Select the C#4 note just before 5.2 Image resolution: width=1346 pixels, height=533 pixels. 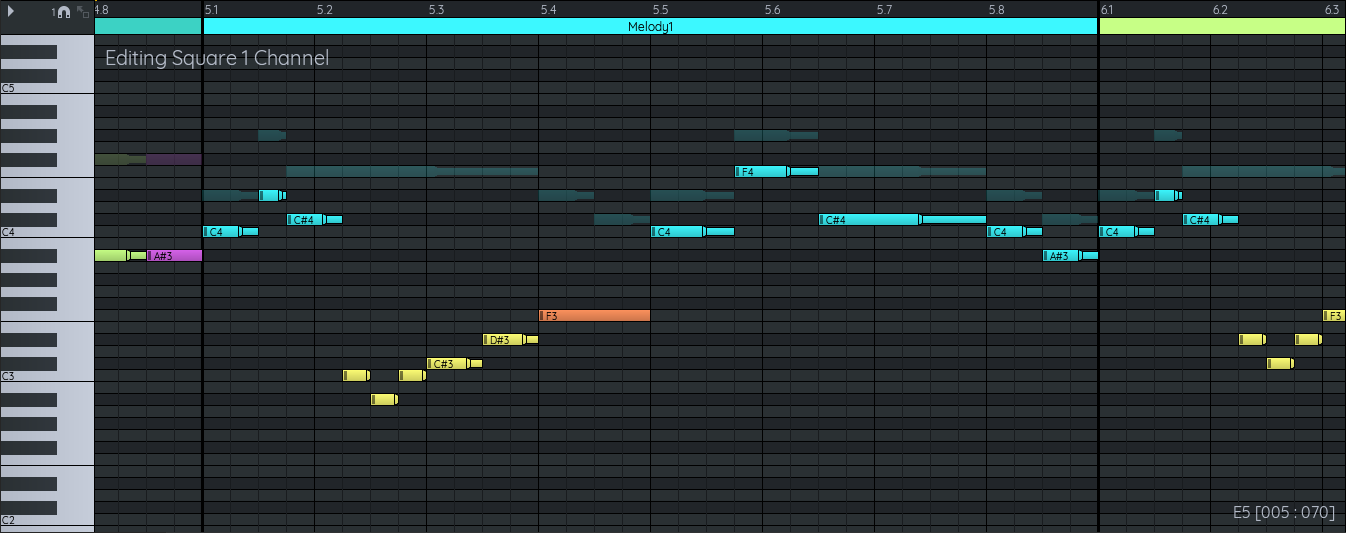[x=314, y=220]
